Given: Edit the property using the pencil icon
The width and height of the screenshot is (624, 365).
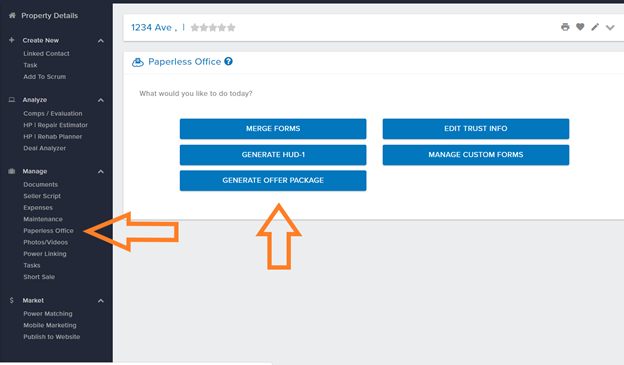Looking at the screenshot, I should 595,27.
